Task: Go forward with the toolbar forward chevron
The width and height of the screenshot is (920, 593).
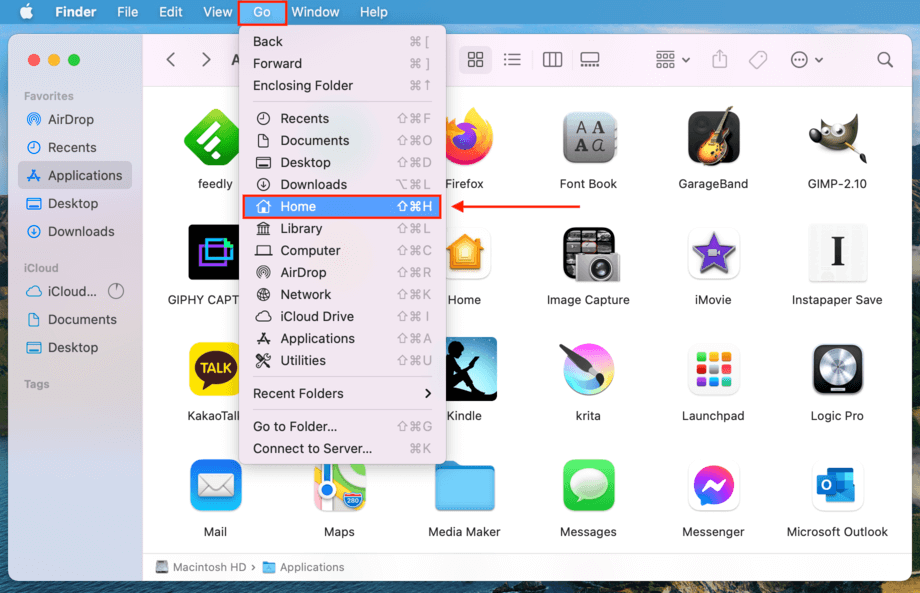Action: tap(206, 59)
